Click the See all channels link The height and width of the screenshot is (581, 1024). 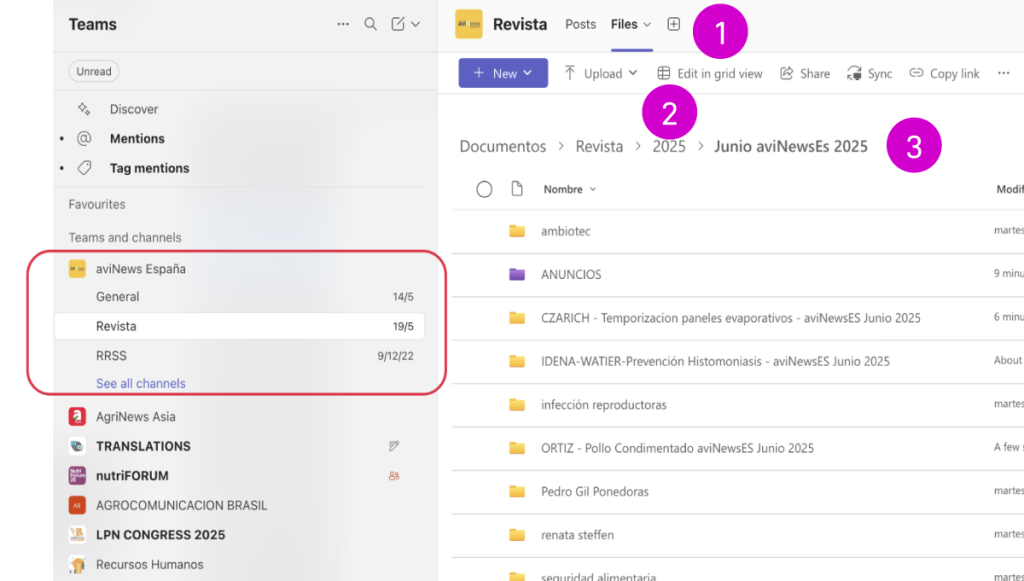click(140, 383)
